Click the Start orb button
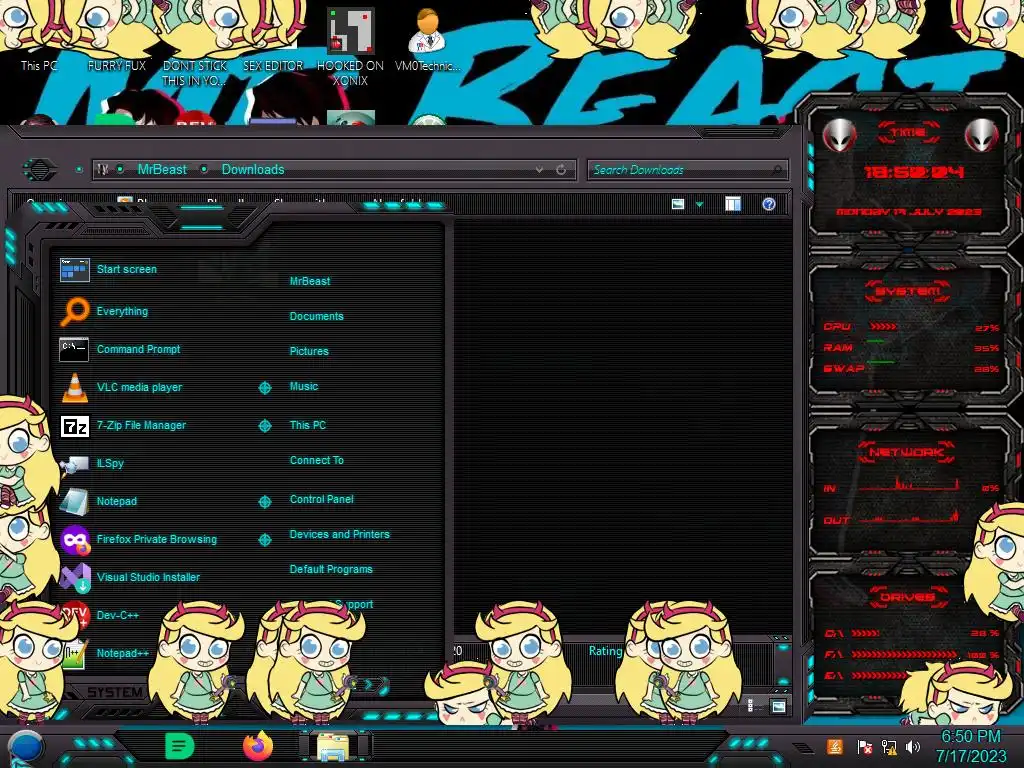1024x768 pixels. (x=26, y=747)
